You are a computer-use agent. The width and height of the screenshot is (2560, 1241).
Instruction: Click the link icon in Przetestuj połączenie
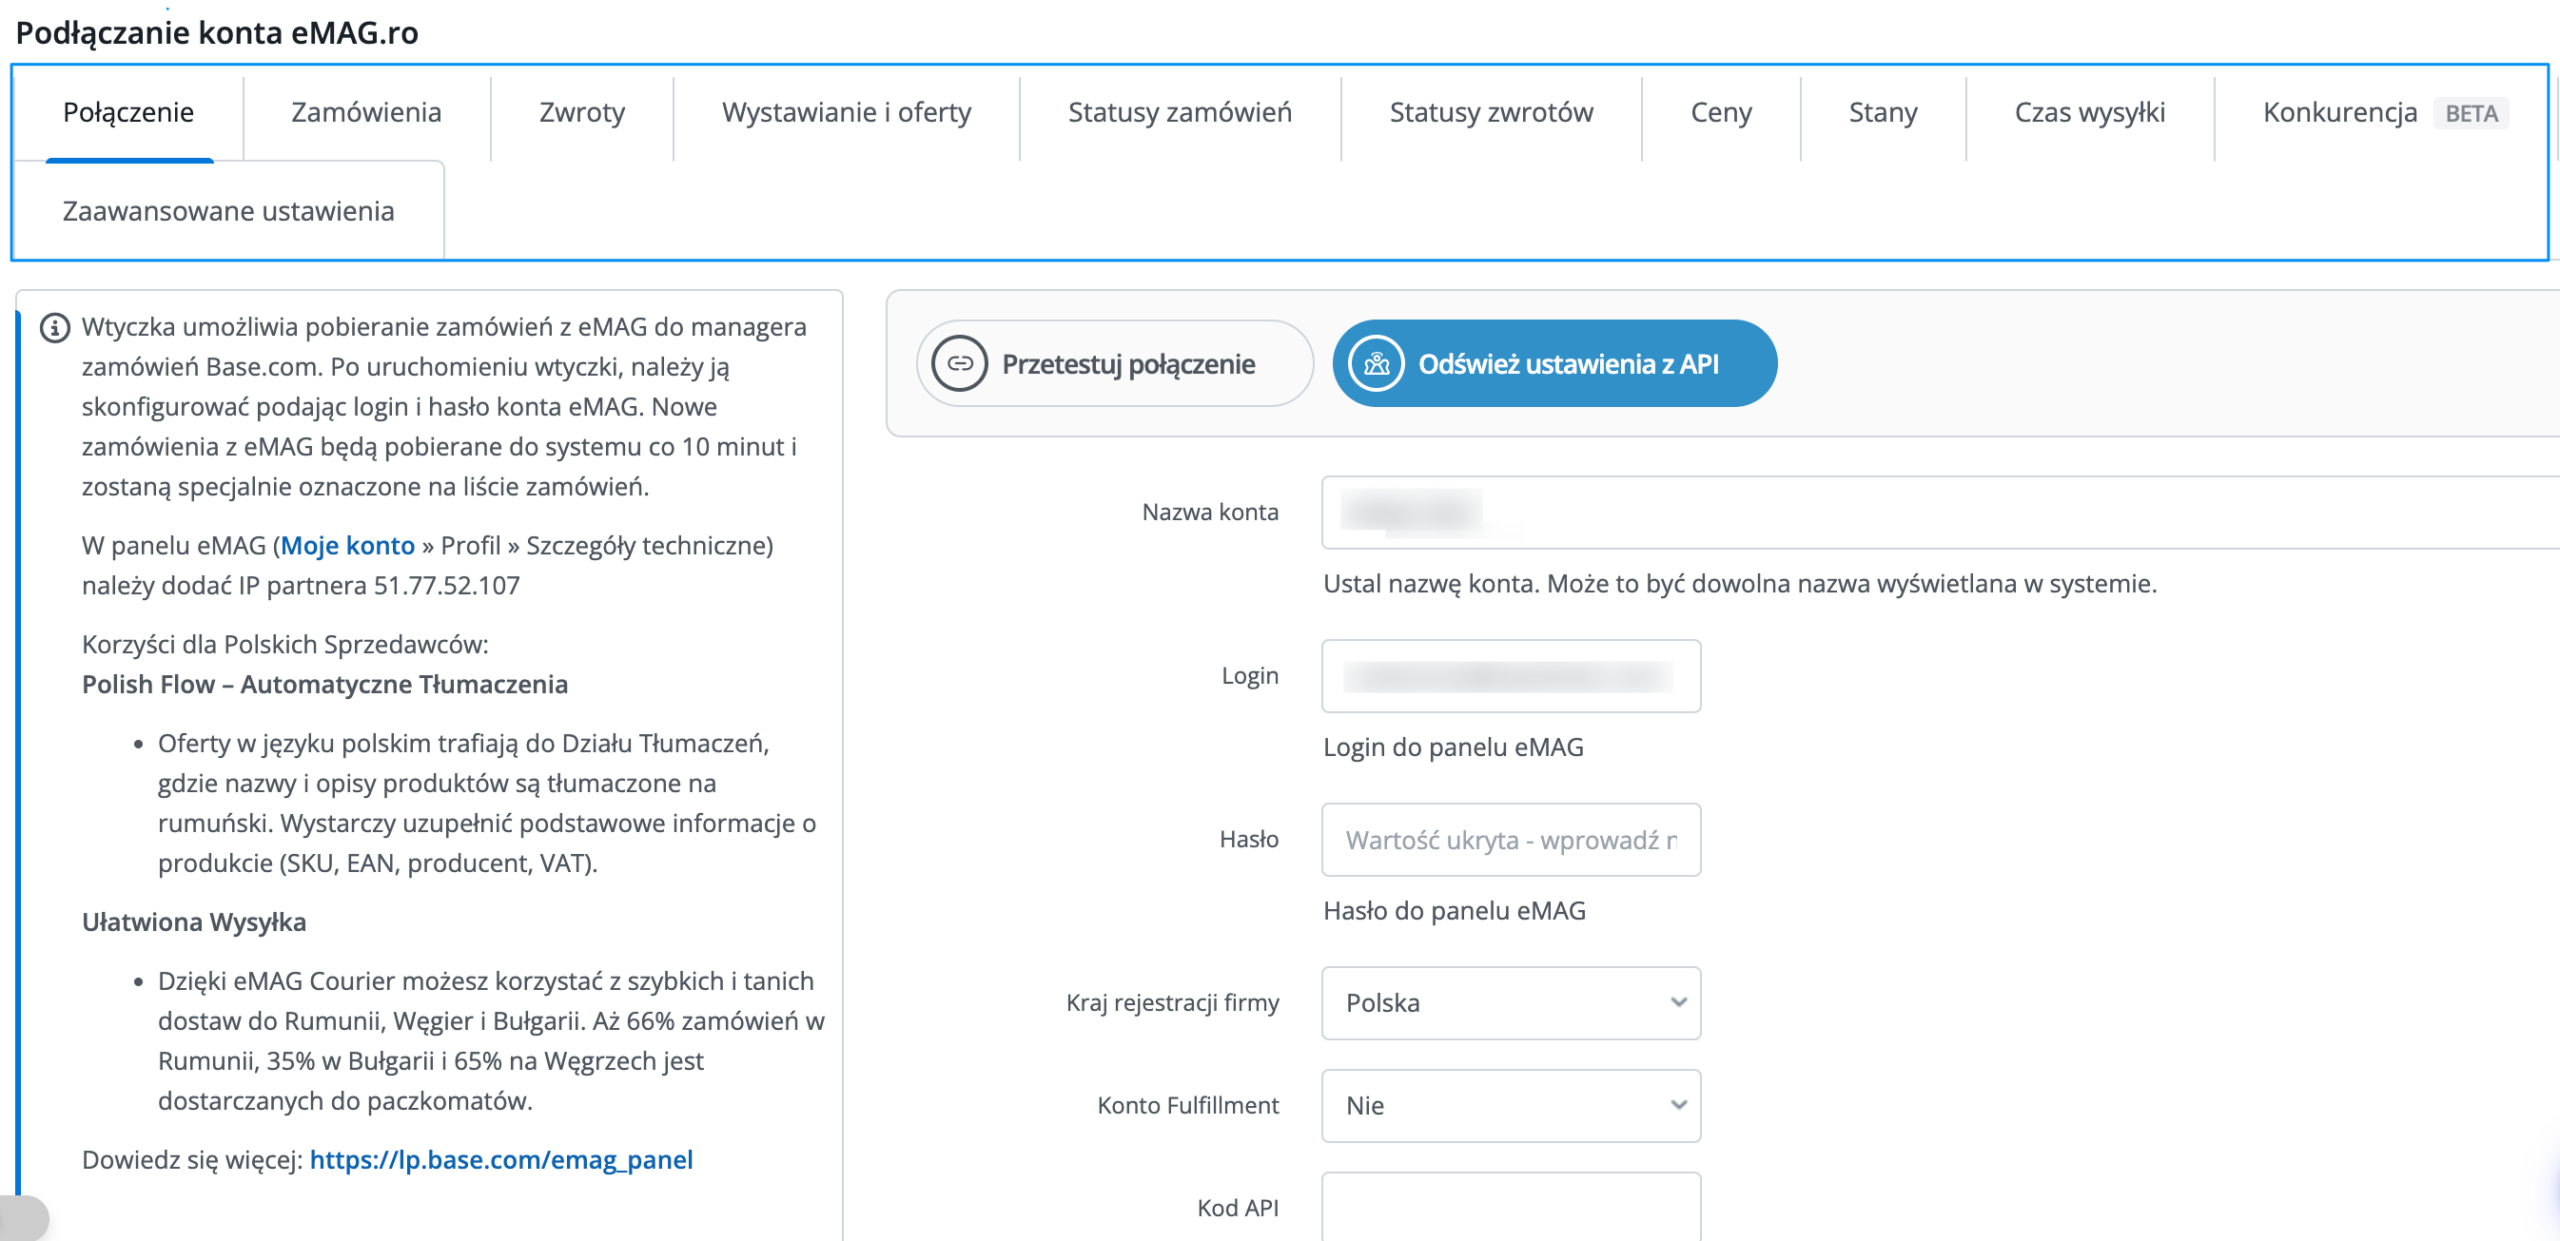pyautogui.click(x=960, y=364)
